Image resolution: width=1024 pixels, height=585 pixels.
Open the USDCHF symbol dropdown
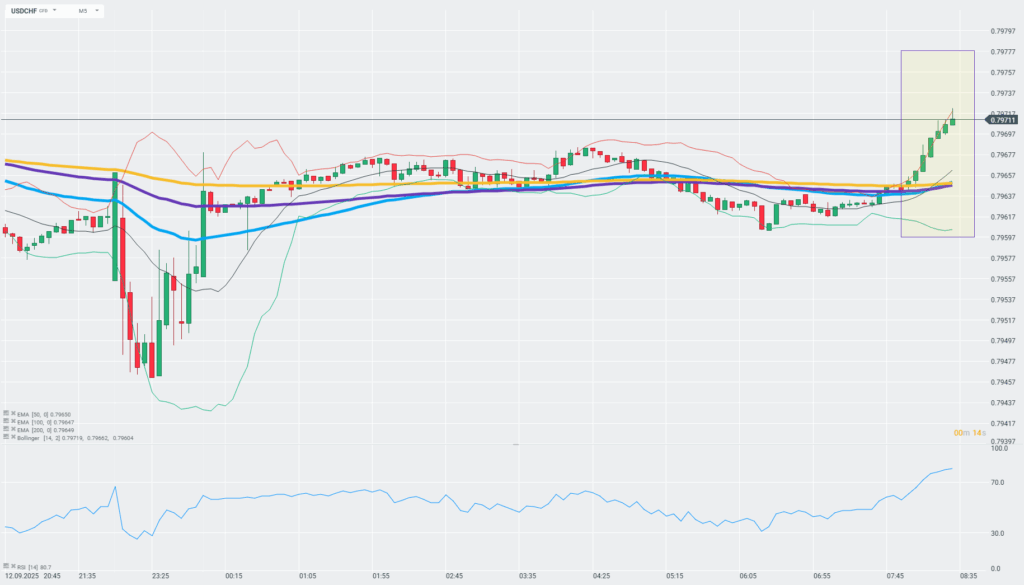[x=32, y=11]
